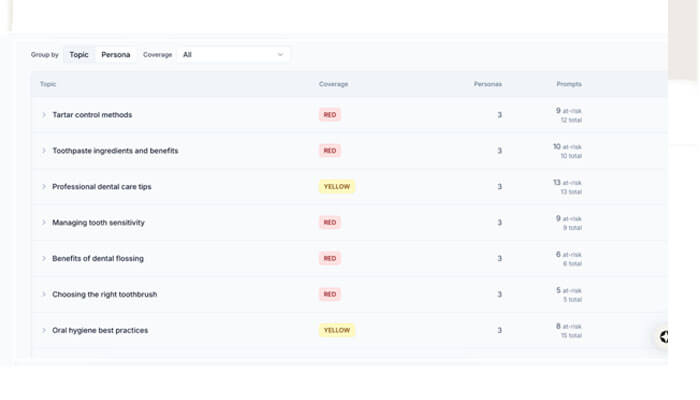The height and width of the screenshot is (400, 700).
Task: Select the Tartar control methods topic name
Action: pos(92,115)
